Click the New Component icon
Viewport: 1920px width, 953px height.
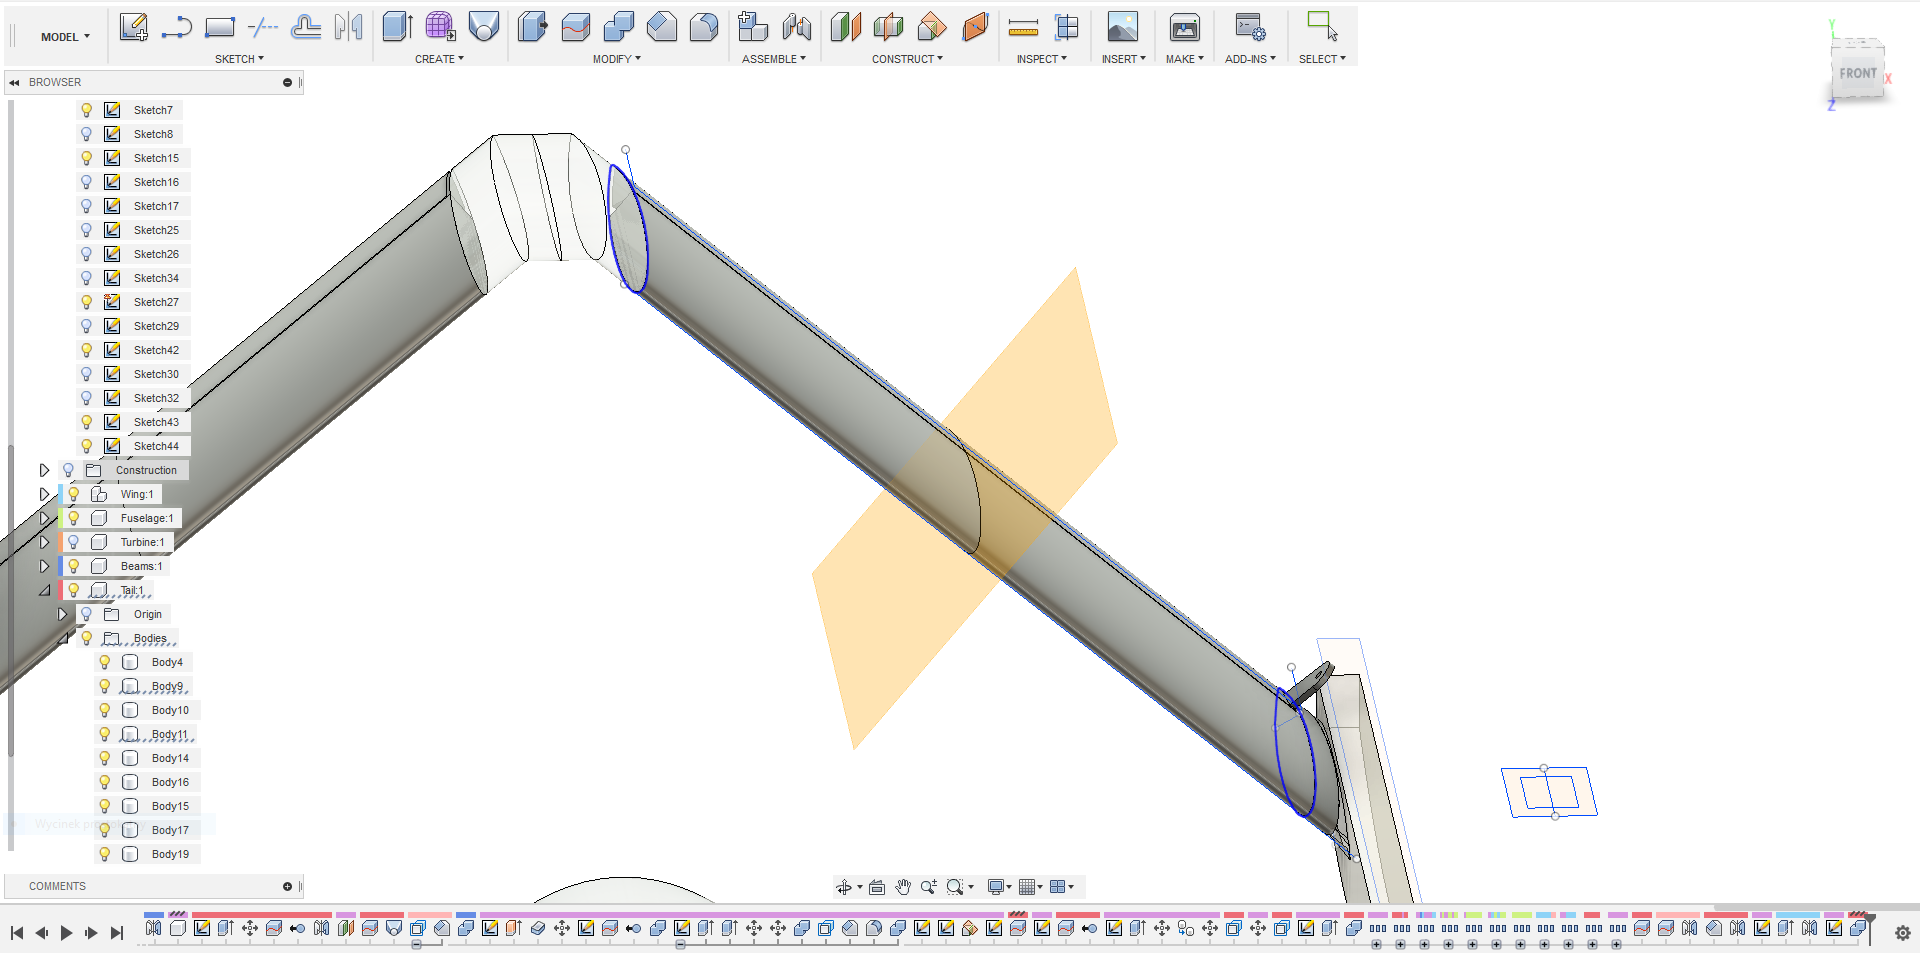pyautogui.click(x=753, y=27)
